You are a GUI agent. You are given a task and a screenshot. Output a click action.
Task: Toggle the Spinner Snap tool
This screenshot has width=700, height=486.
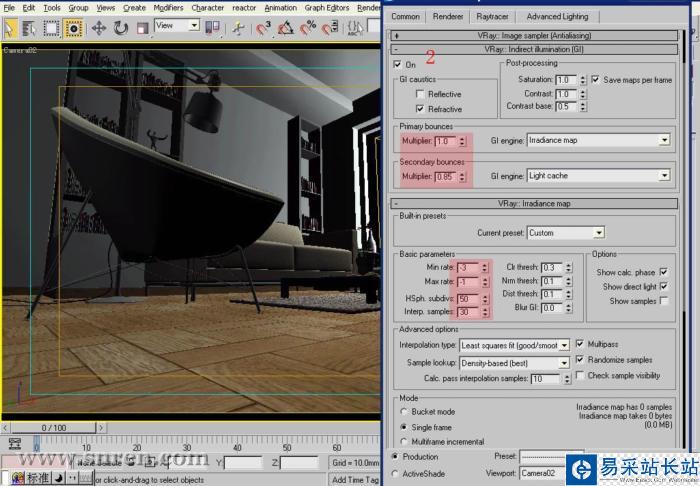[330, 29]
